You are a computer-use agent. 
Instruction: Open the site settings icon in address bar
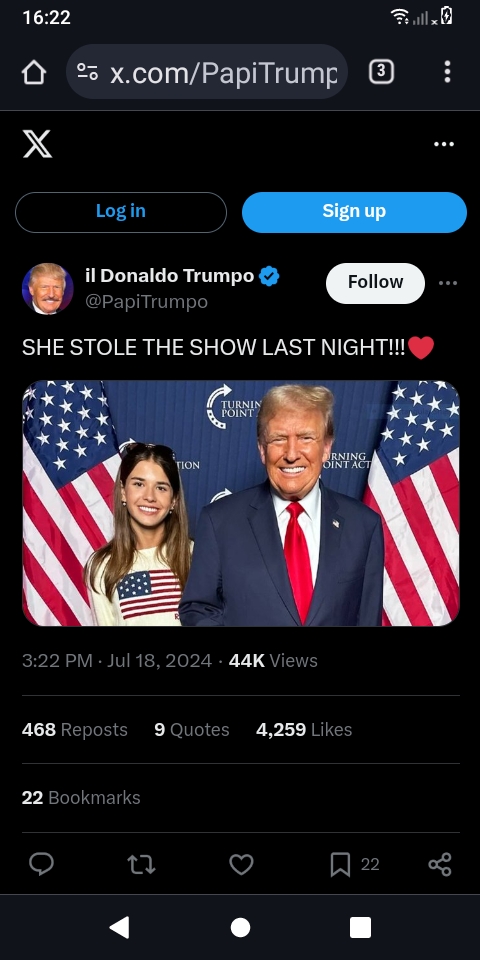(x=88, y=72)
